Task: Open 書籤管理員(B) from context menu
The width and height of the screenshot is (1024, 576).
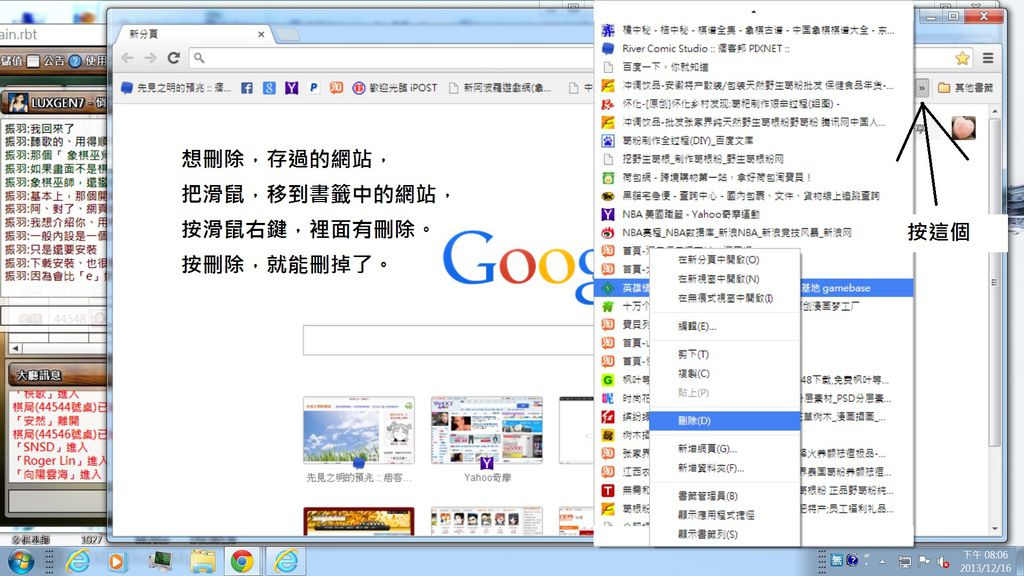Action: click(725, 496)
